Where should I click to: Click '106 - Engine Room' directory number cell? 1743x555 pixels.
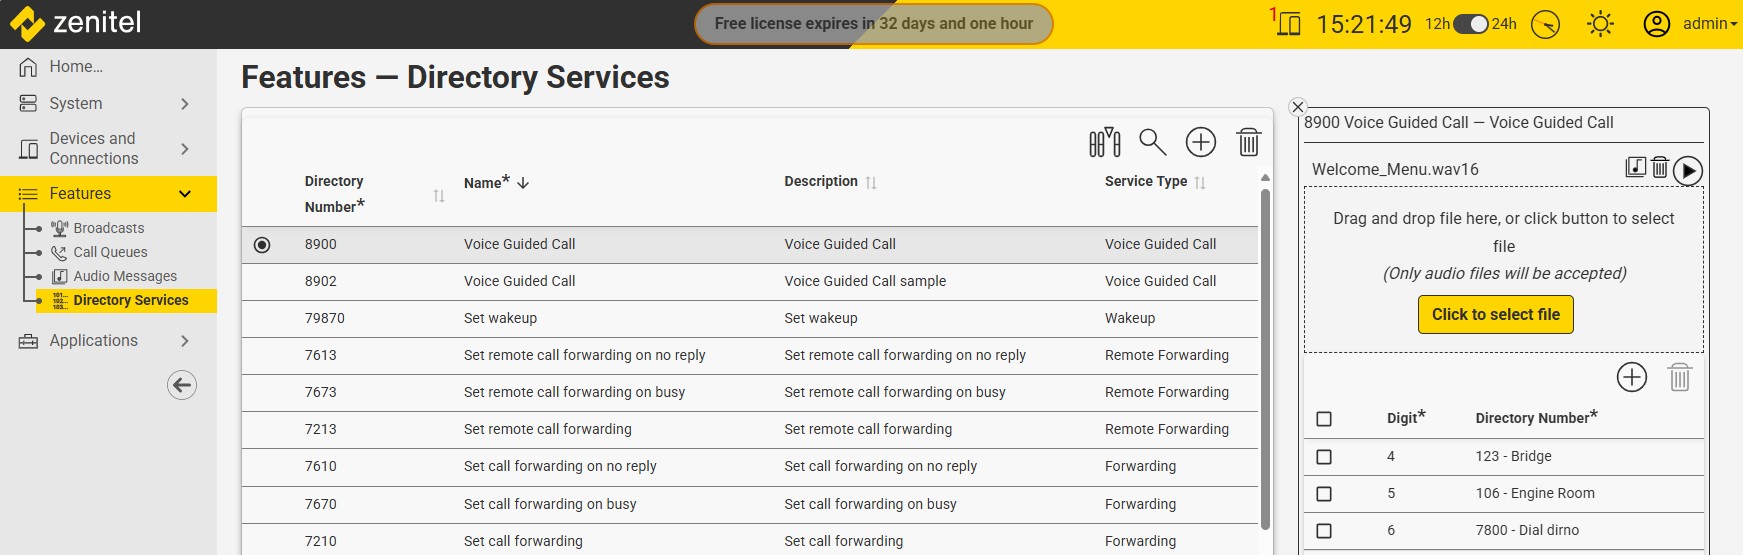tap(1535, 493)
